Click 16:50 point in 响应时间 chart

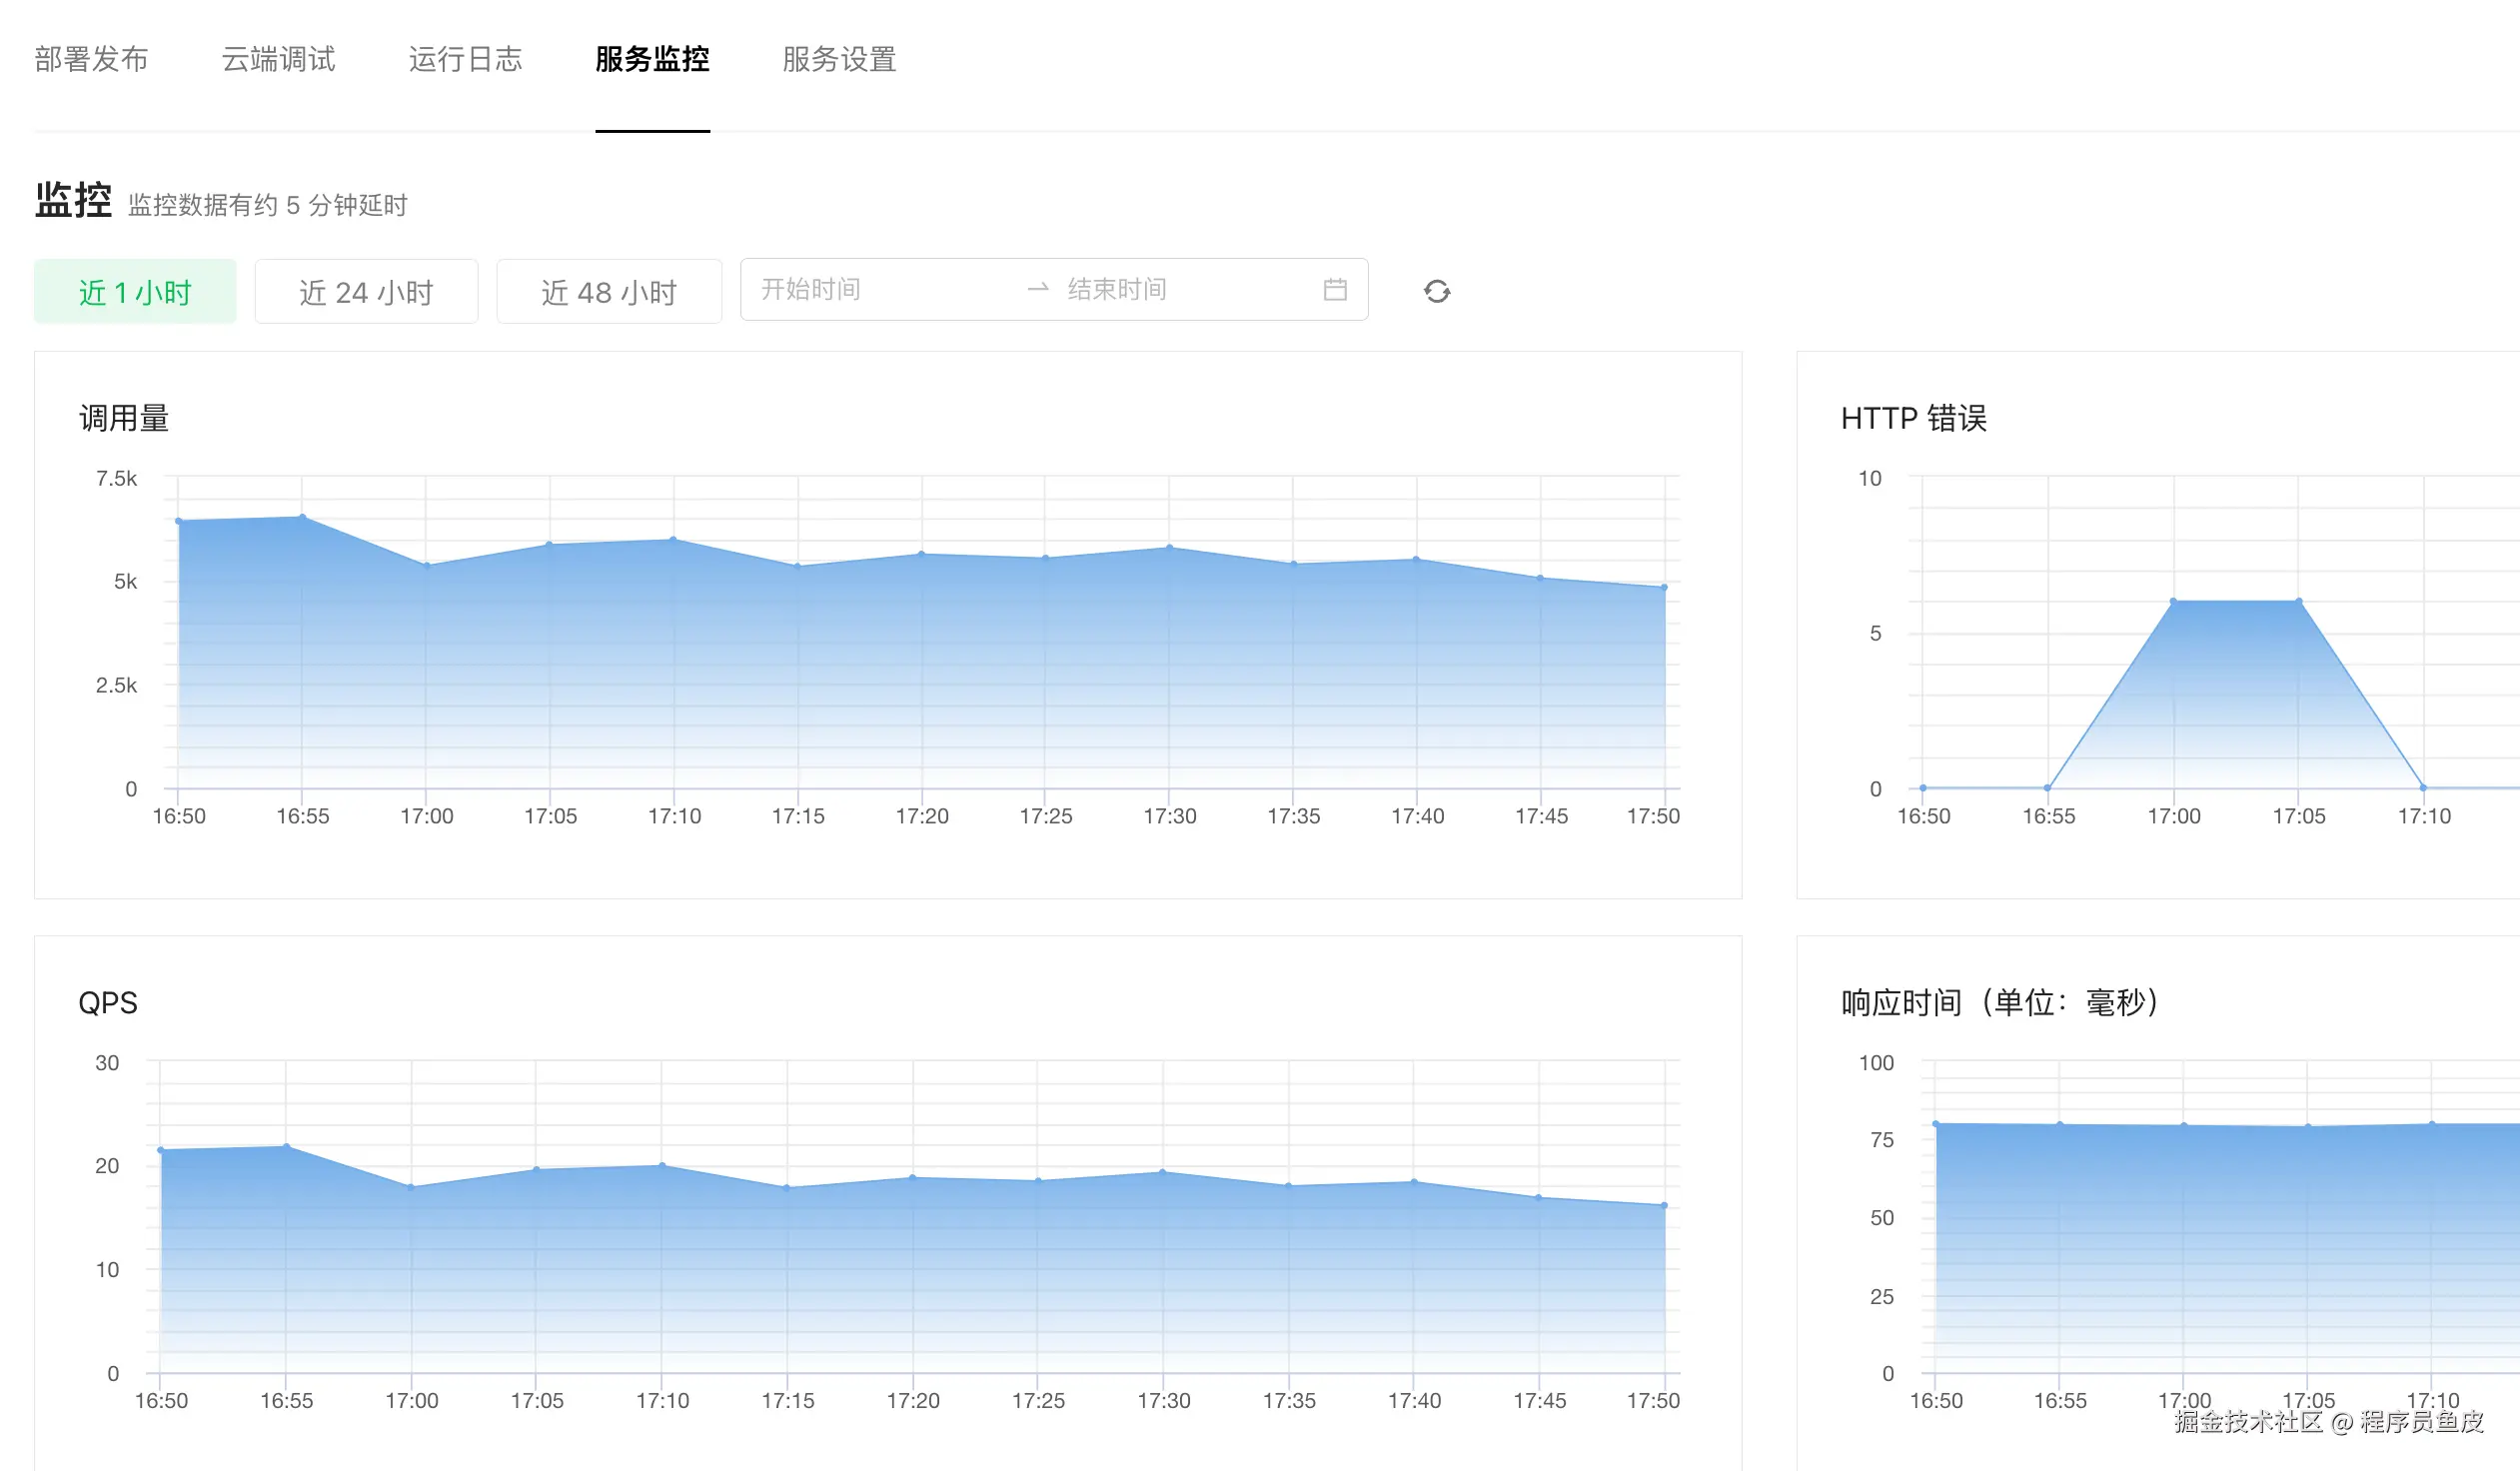coord(1936,1124)
